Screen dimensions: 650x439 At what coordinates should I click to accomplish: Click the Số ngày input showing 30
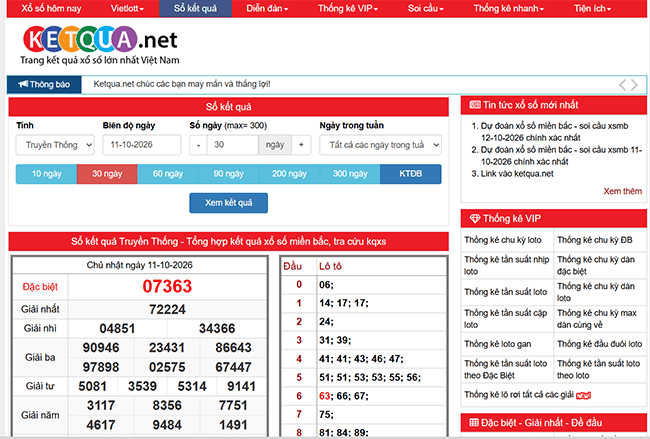click(233, 145)
